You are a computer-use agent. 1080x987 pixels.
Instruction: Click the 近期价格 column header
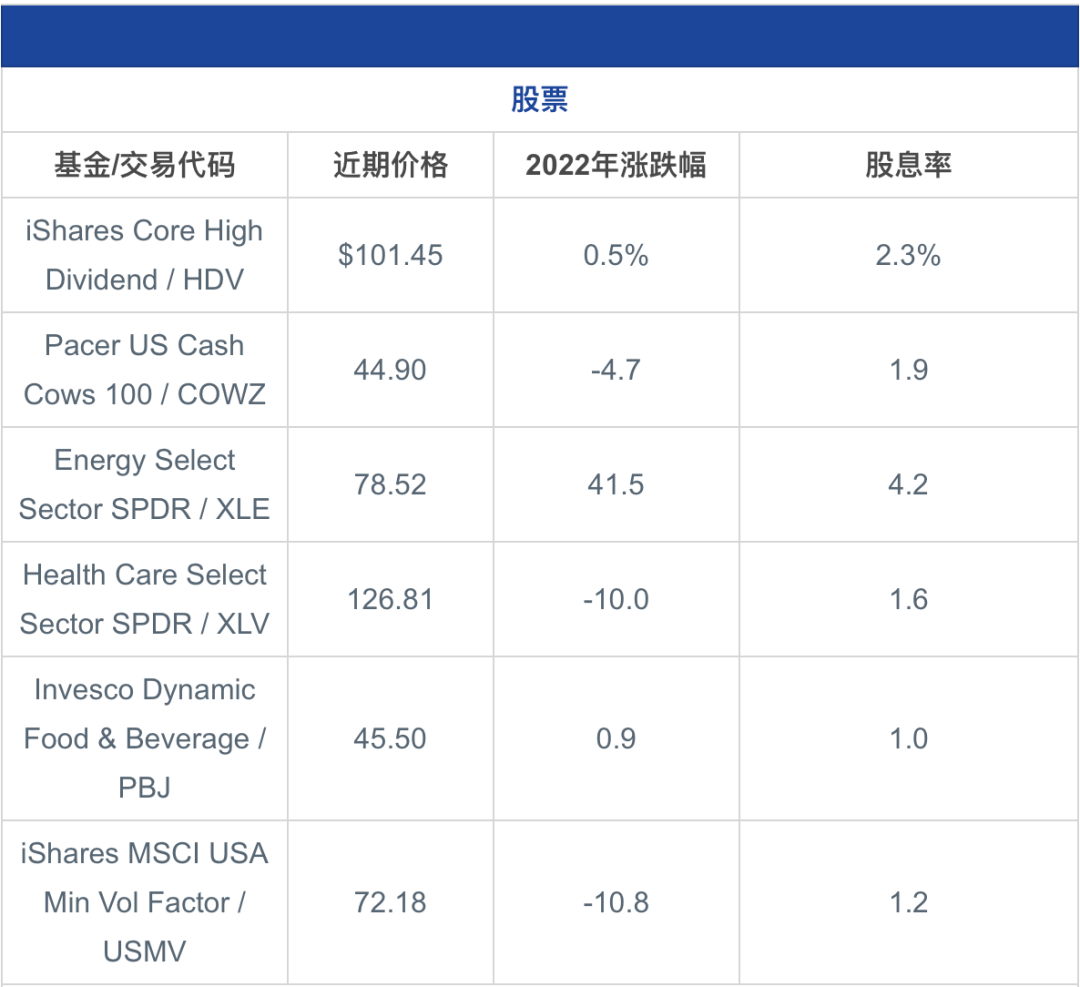click(390, 165)
